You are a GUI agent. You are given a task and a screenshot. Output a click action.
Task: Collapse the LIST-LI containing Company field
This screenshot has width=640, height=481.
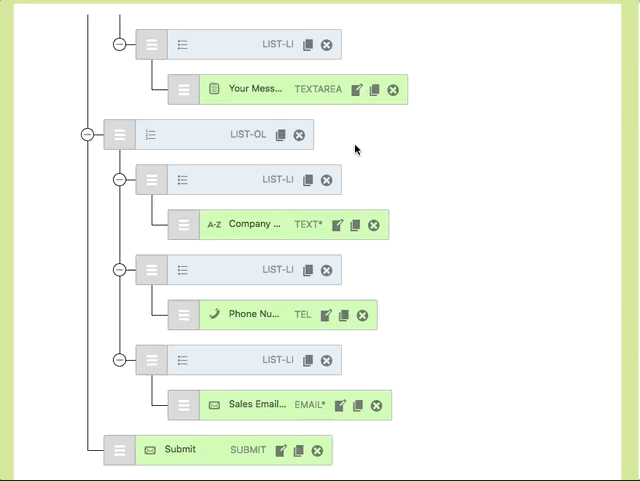[120, 180]
